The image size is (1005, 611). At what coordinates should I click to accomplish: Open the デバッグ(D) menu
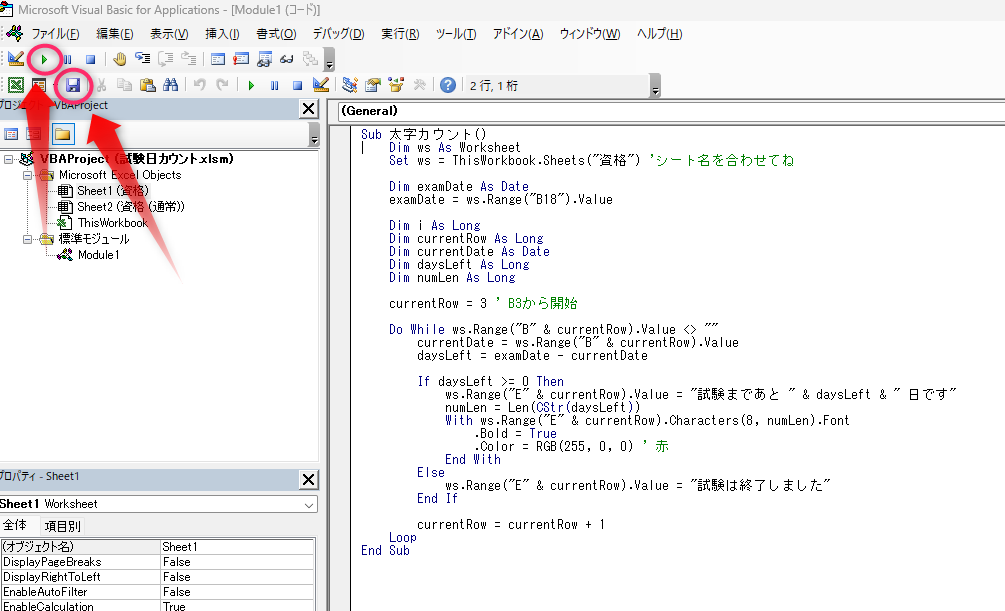coord(338,34)
